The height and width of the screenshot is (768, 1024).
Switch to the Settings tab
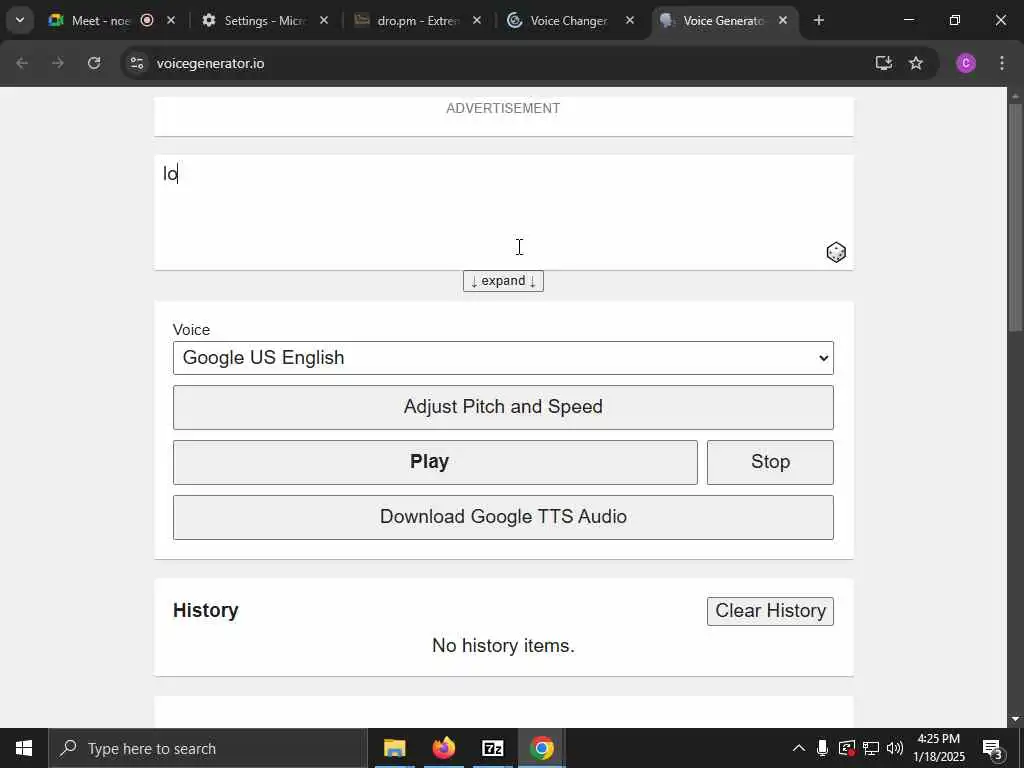[x=263, y=21]
